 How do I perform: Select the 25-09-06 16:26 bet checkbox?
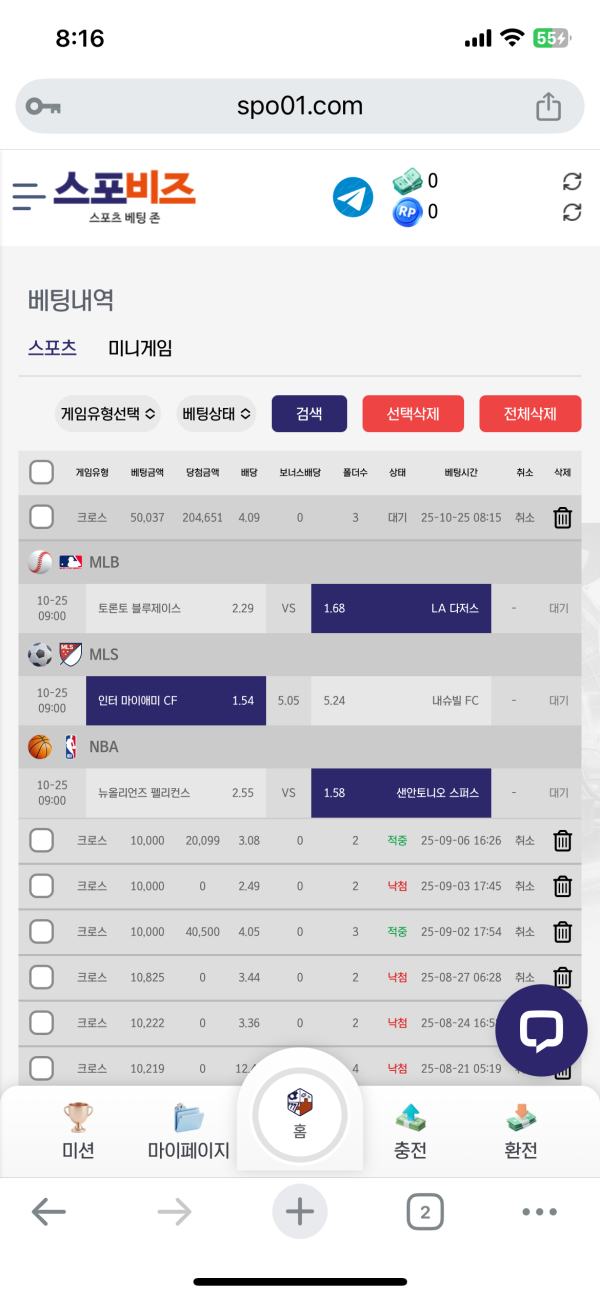tap(41, 841)
